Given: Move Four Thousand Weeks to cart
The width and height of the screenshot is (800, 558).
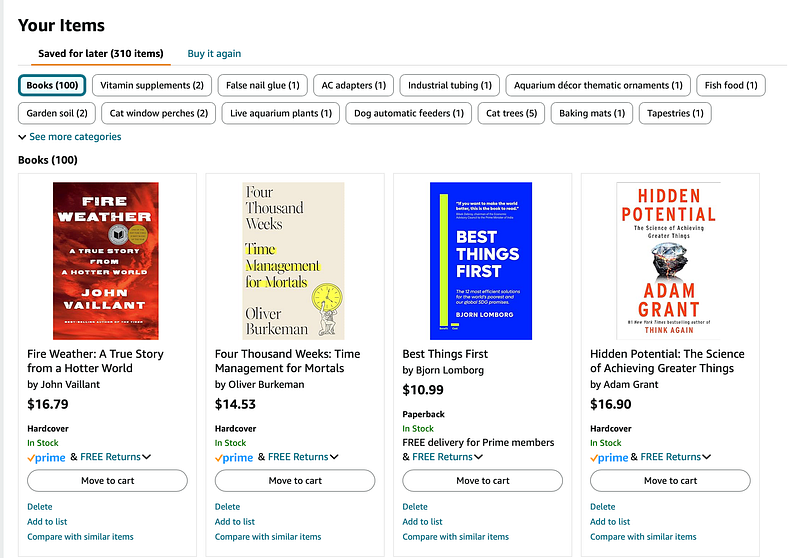Looking at the screenshot, I should pyautogui.click(x=295, y=480).
